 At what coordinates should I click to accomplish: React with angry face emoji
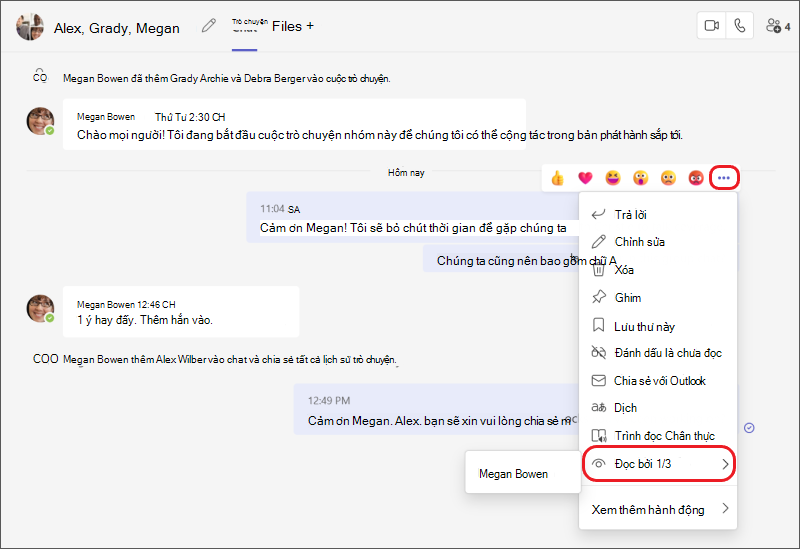pos(696,178)
